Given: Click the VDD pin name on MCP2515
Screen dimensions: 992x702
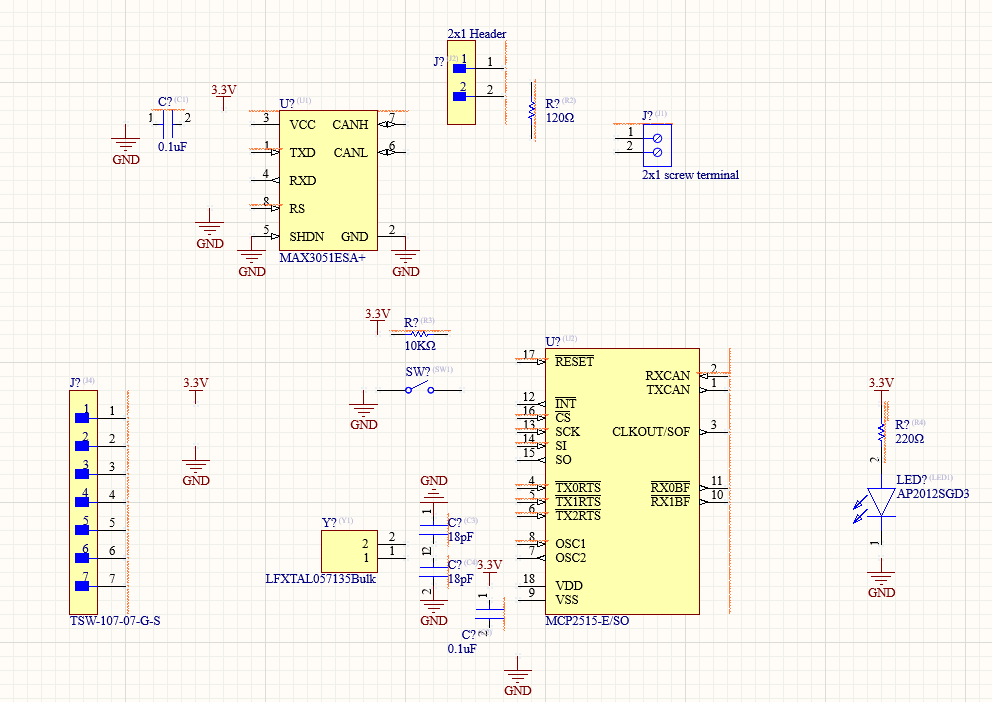Looking at the screenshot, I should tap(569, 586).
